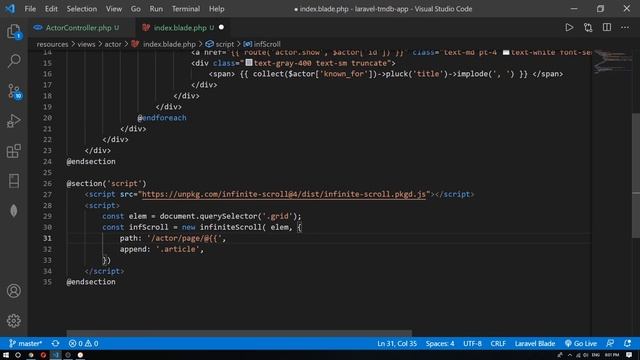Select the index.blade.php editor tab
This screenshot has width=640, height=360.
[x=180, y=28]
